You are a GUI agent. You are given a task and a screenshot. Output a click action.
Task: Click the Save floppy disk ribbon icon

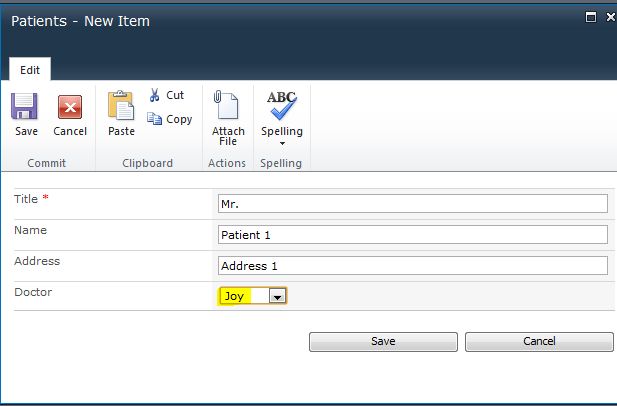pyautogui.click(x=25, y=107)
